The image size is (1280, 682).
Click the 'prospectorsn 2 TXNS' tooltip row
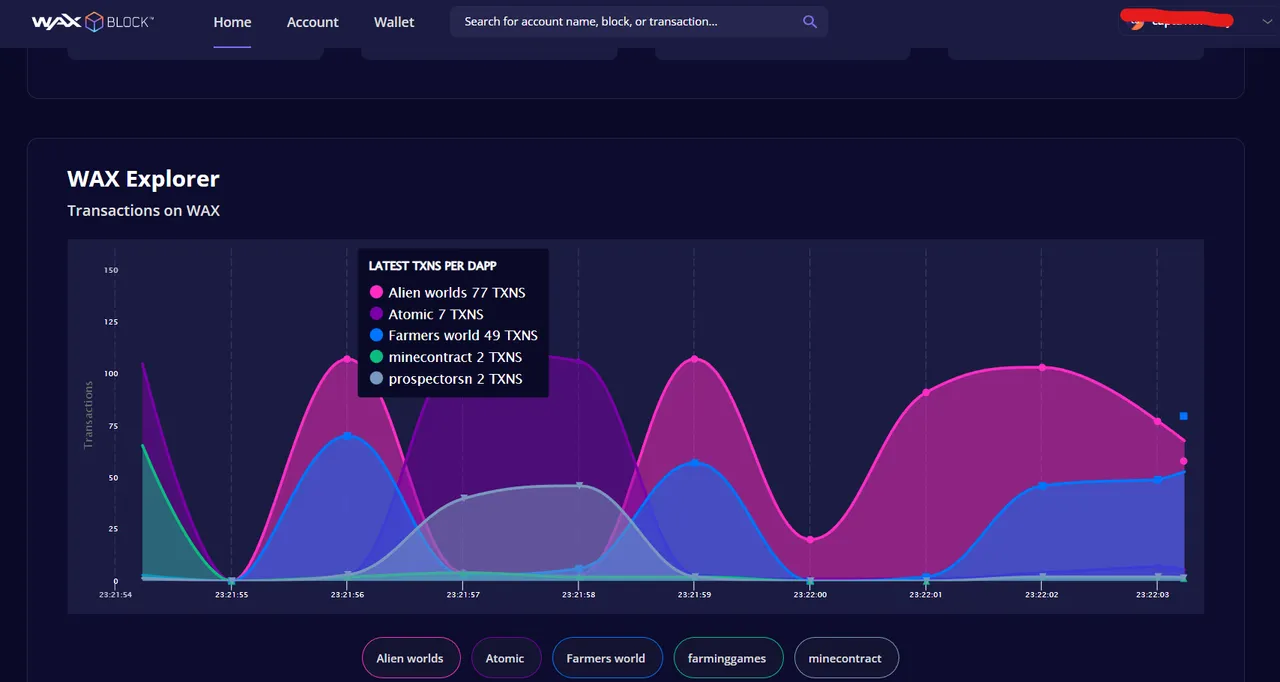coord(445,378)
